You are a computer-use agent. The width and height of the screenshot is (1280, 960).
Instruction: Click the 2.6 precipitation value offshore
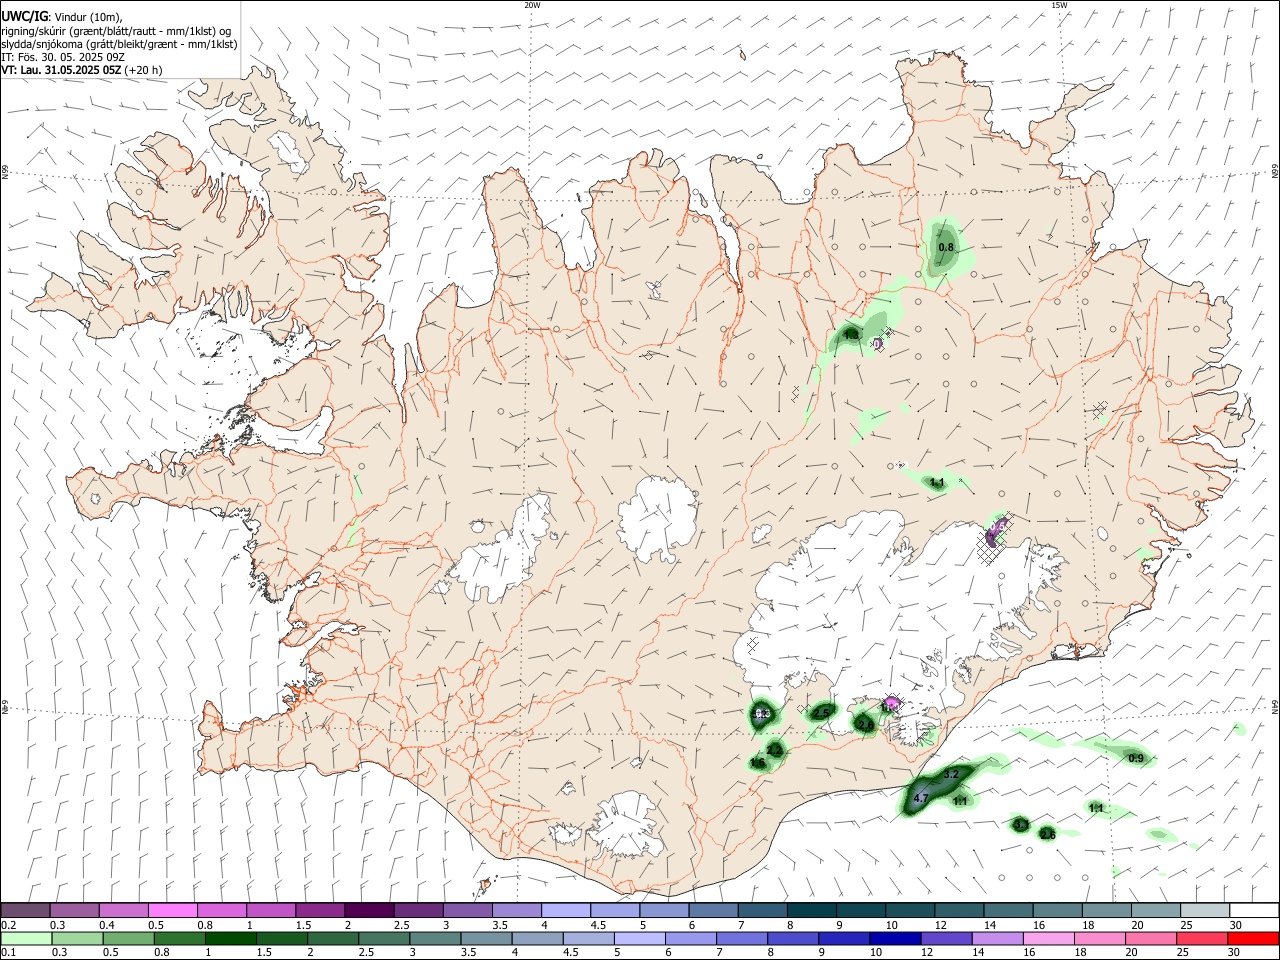pos(1048,834)
